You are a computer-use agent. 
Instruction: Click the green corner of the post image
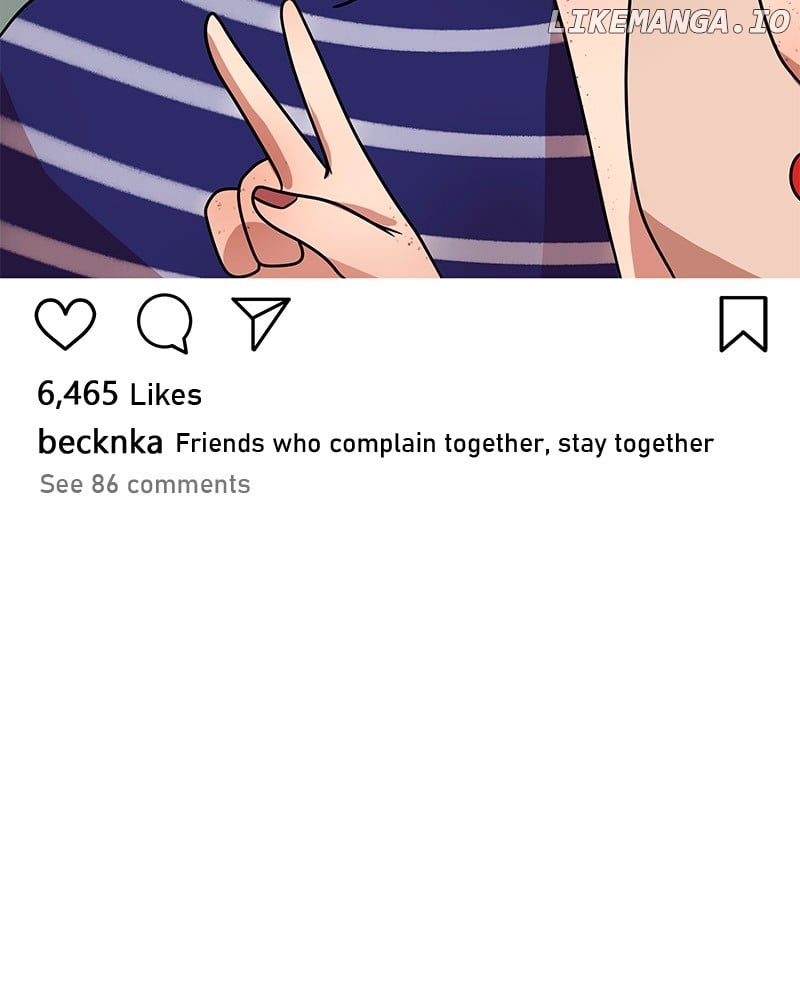pos(8,14)
